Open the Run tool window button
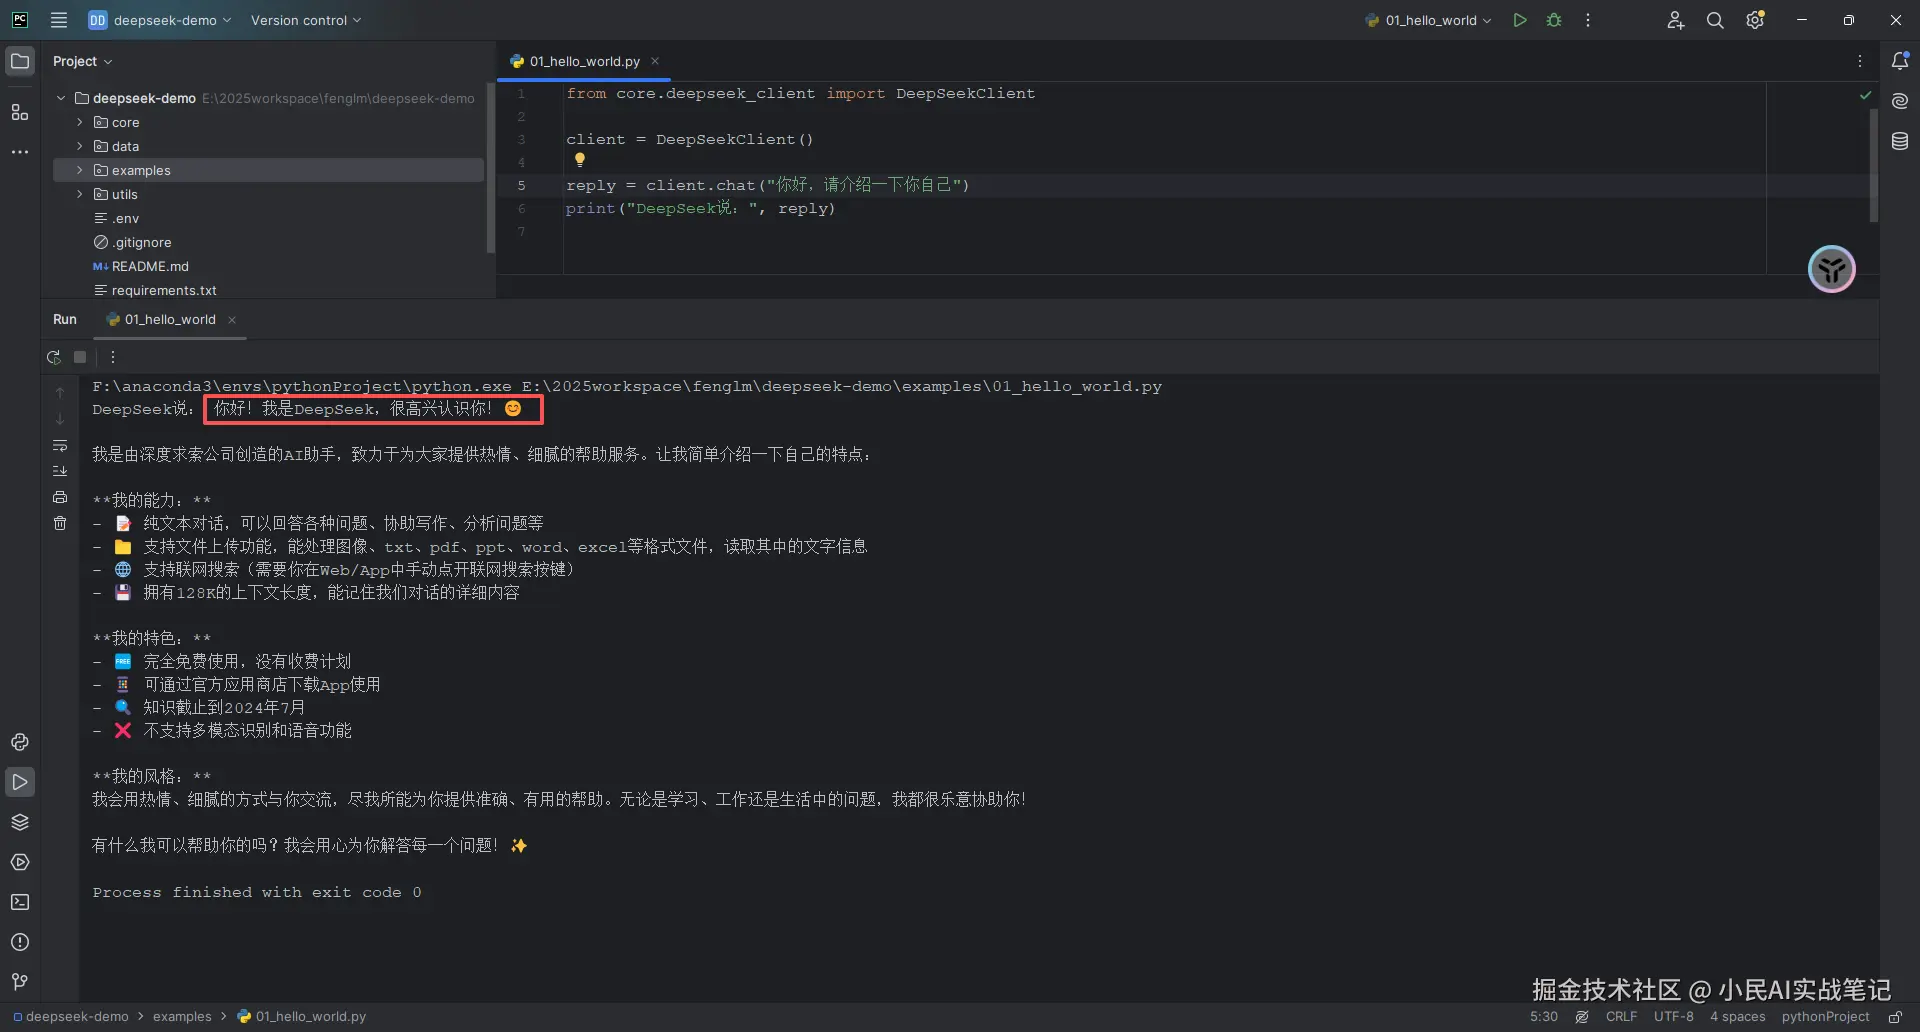 pos(20,782)
